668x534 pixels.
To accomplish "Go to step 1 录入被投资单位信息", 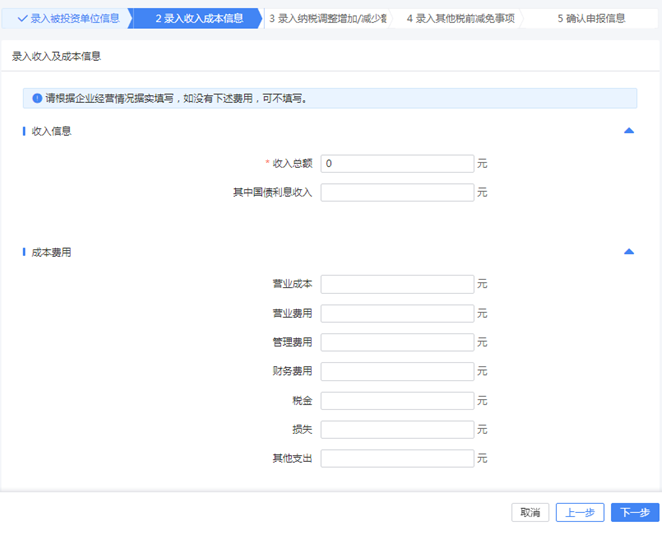I will 68,18.
